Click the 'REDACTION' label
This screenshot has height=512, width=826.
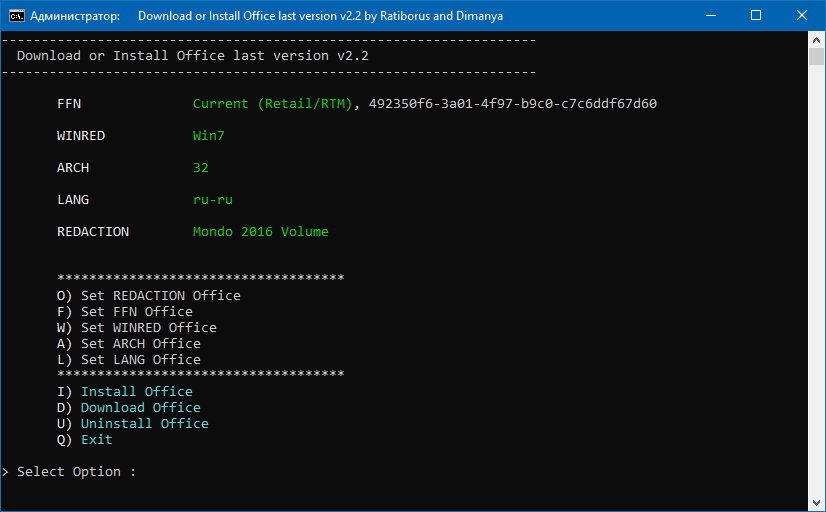click(93, 232)
